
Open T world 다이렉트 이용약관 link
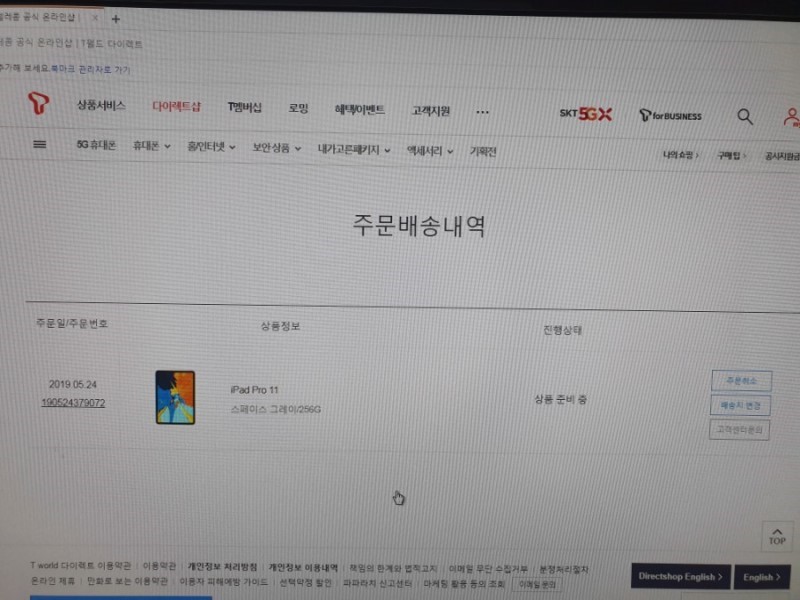[x=80, y=565]
